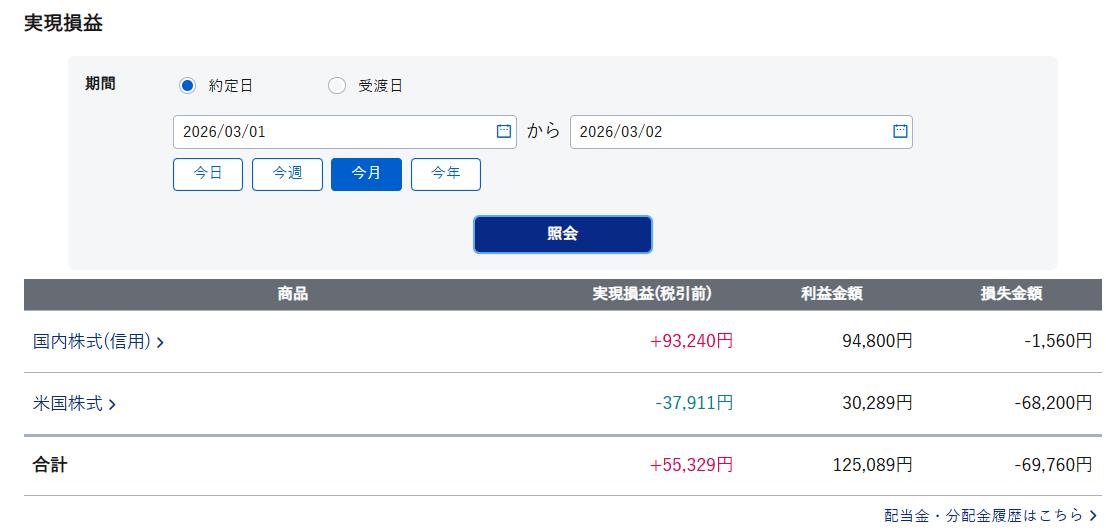1106x531 pixels.
Task: Click the 今日 period button
Action: click(208, 174)
